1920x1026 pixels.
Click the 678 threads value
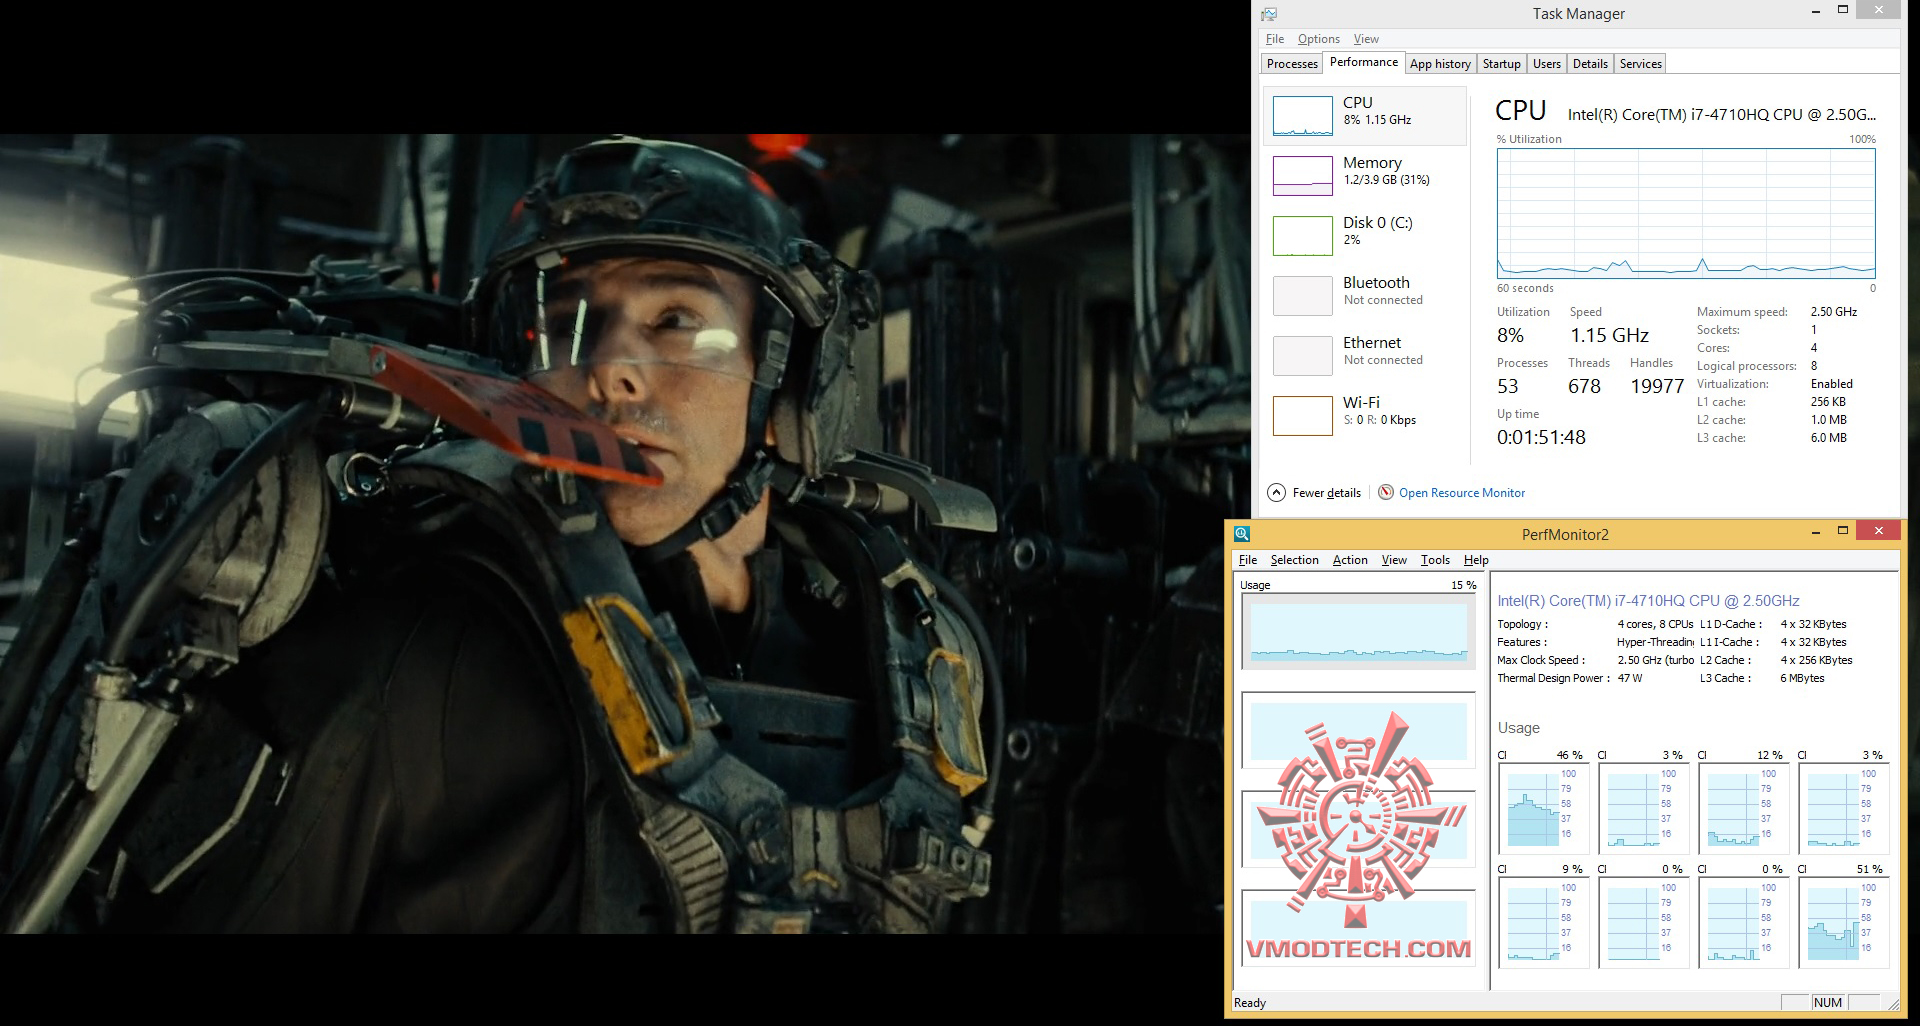(x=1584, y=386)
